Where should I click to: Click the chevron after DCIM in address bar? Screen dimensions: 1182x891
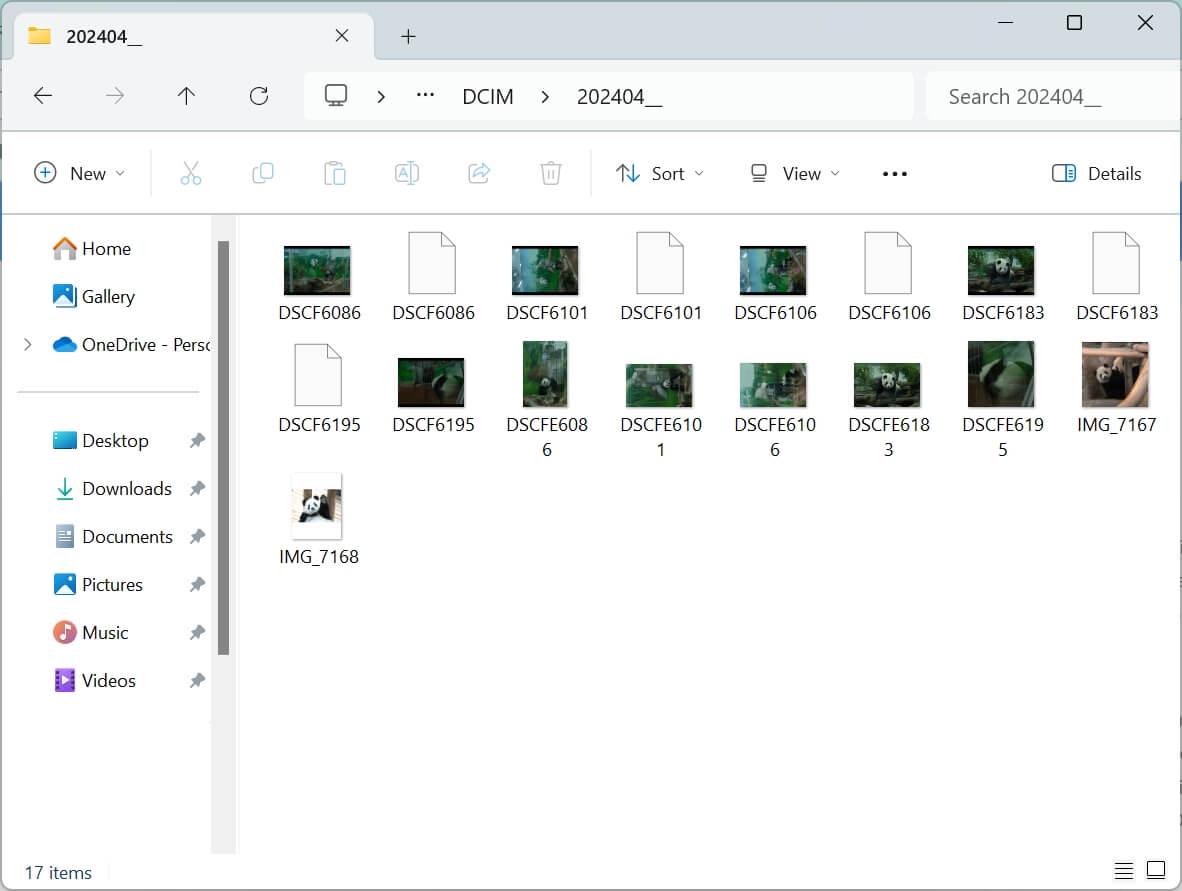pyautogui.click(x=545, y=96)
